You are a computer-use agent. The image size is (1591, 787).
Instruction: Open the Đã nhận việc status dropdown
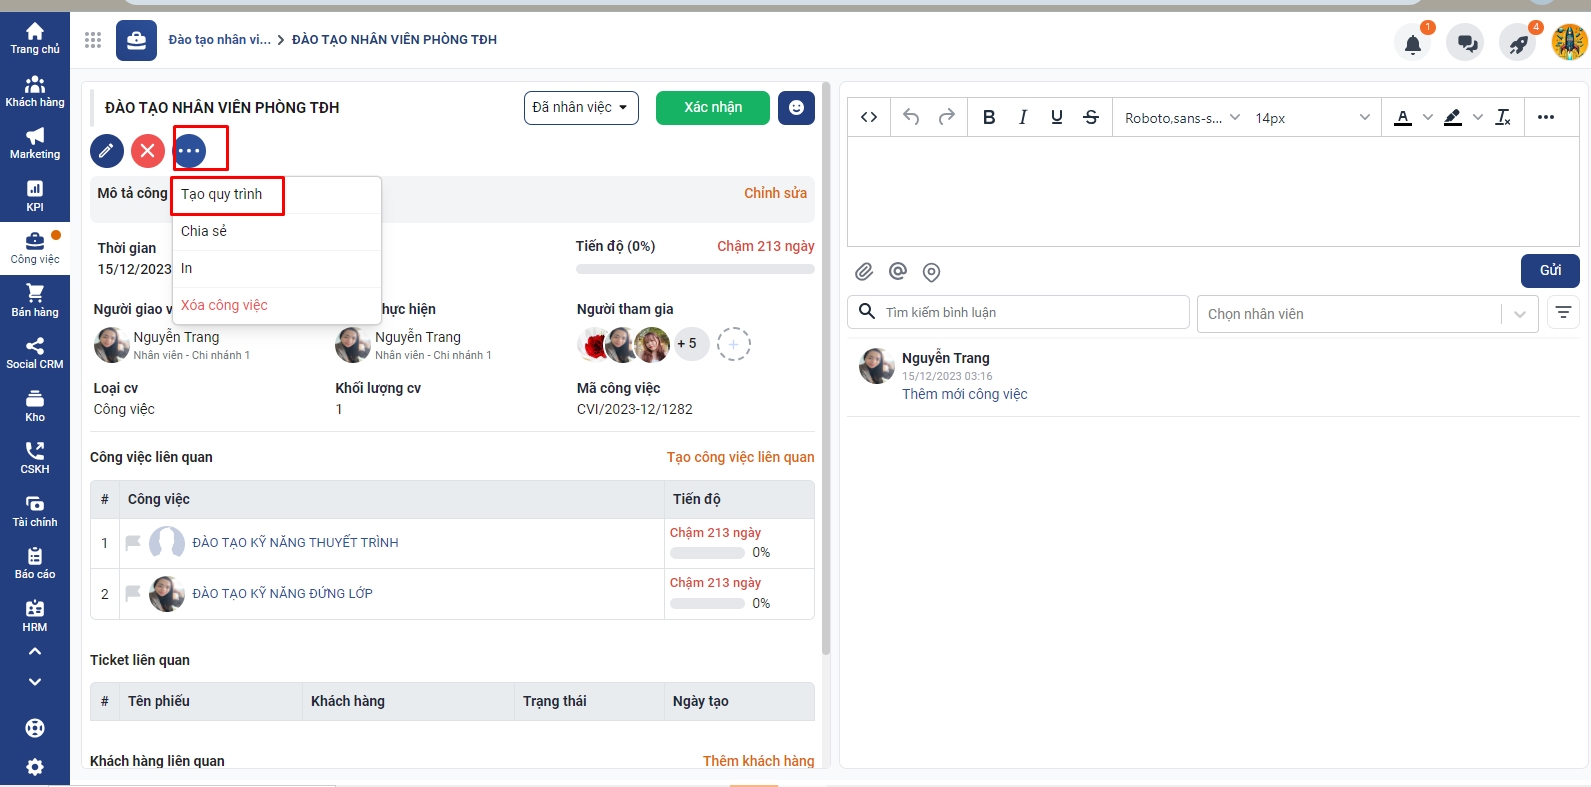581,108
